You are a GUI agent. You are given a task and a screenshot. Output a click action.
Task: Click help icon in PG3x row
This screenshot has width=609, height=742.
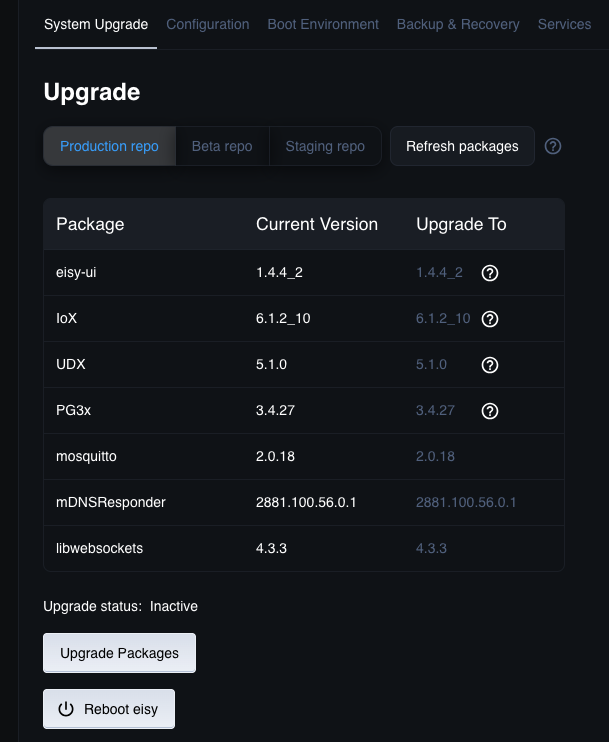(x=490, y=411)
